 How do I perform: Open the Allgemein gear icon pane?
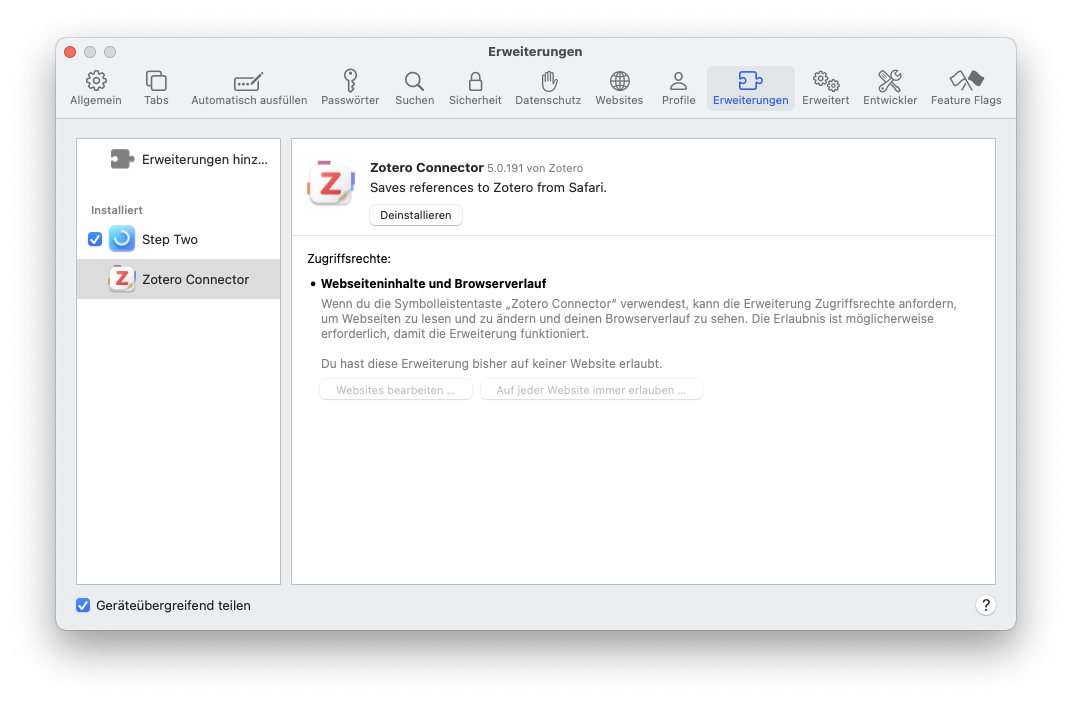click(96, 81)
